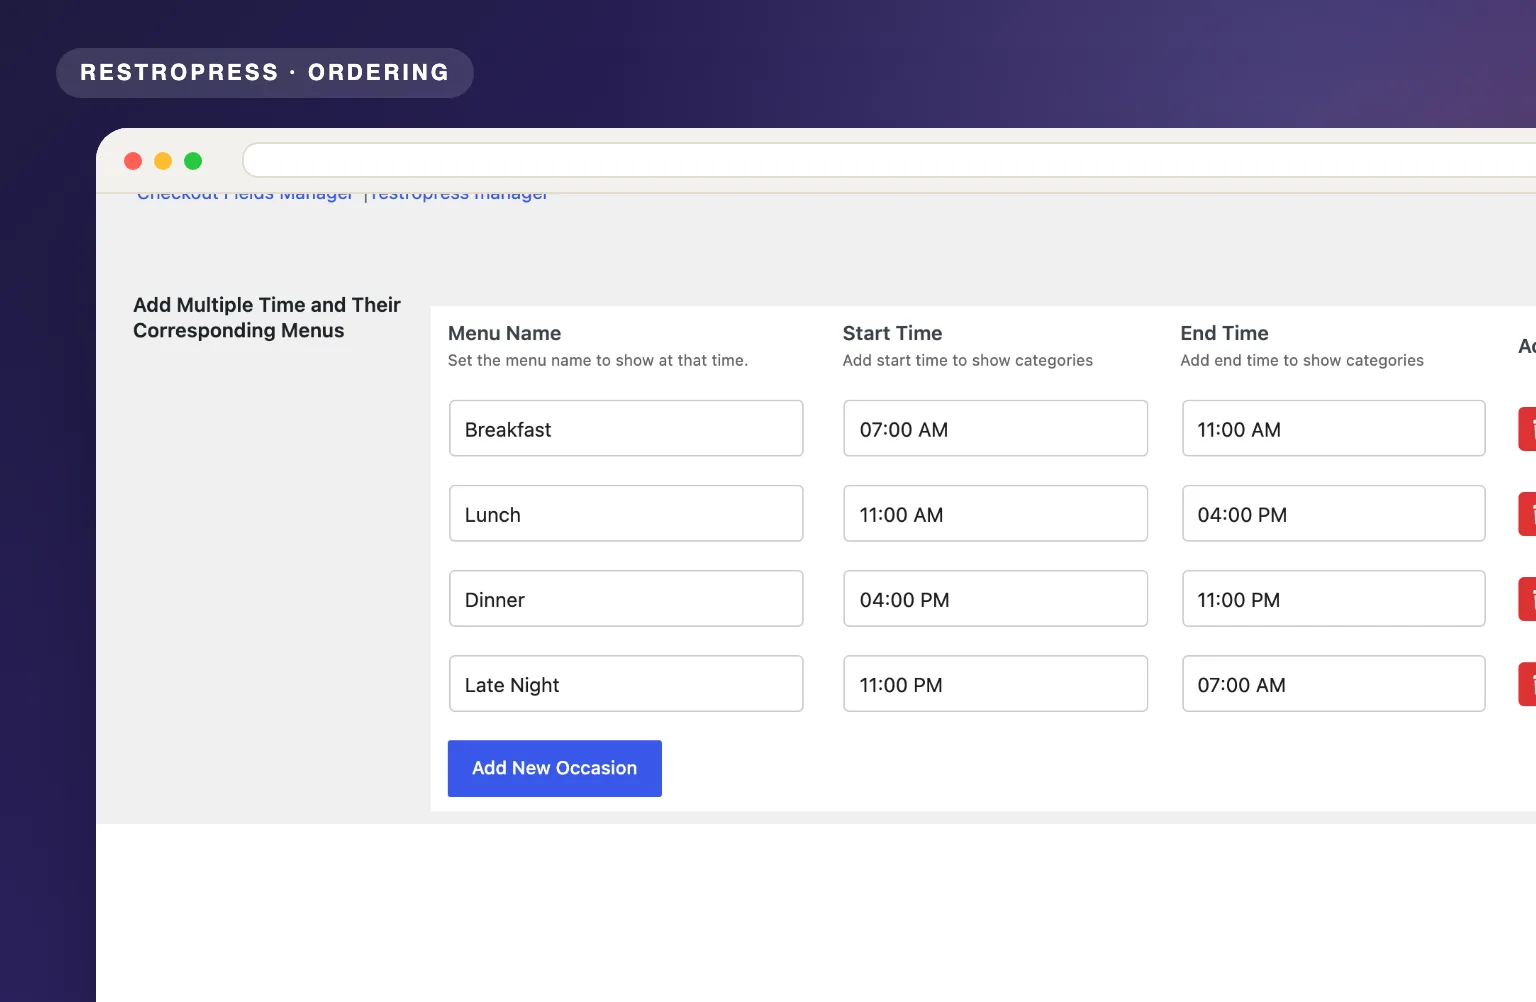This screenshot has width=1536, height=1002.
Task: Edit Lunch end time 04:00 PM
Action: click(1333, 513)
